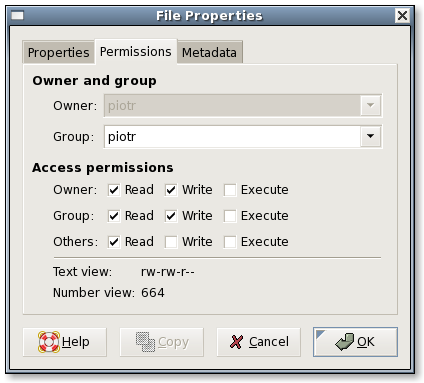Click the Copy pages icon

(145, 342)
